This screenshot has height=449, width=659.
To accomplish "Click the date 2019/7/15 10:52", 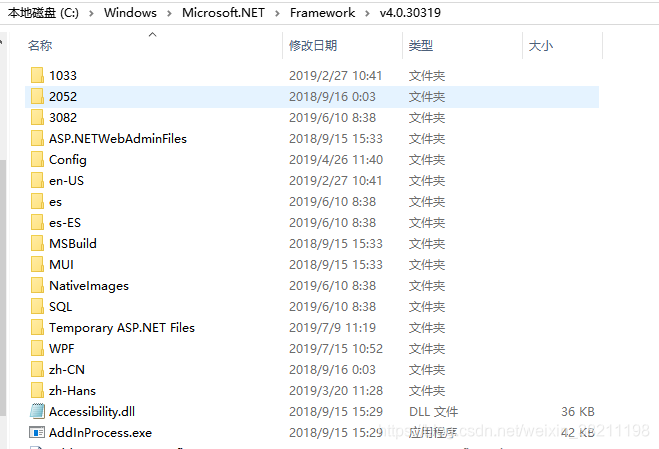I will (336, 349).
